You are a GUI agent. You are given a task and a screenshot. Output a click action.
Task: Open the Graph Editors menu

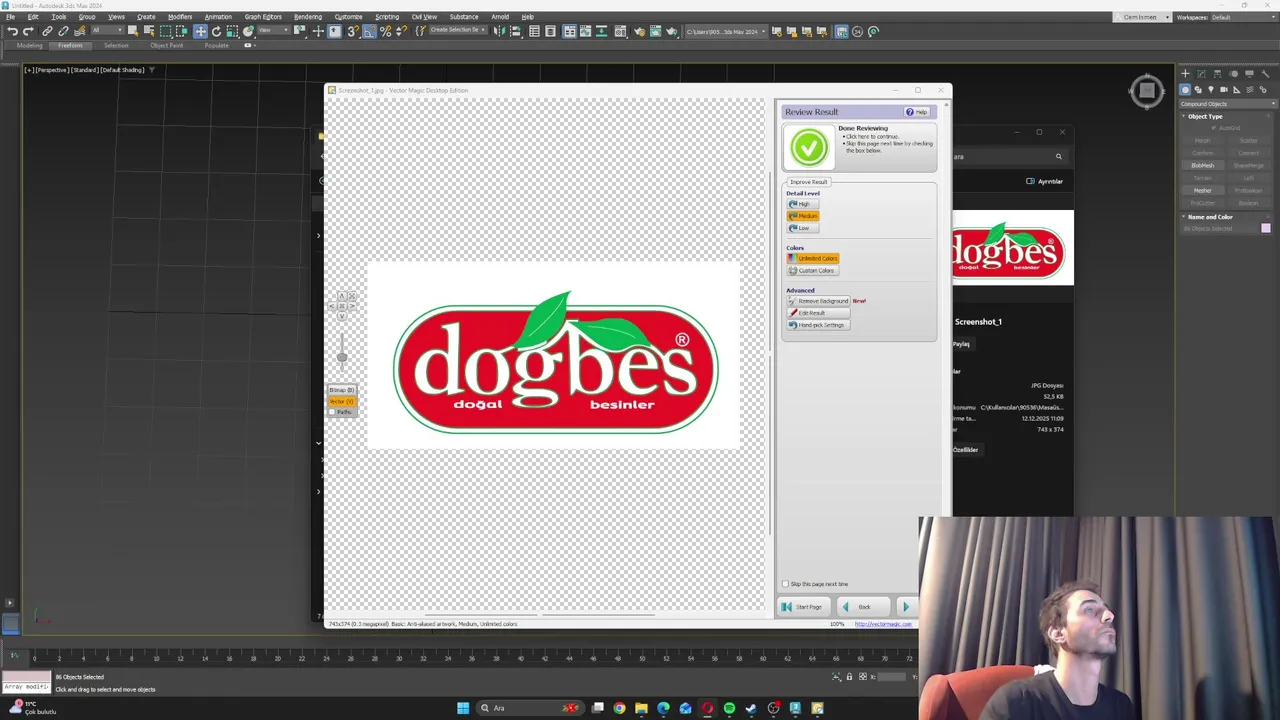coord(263,17)
